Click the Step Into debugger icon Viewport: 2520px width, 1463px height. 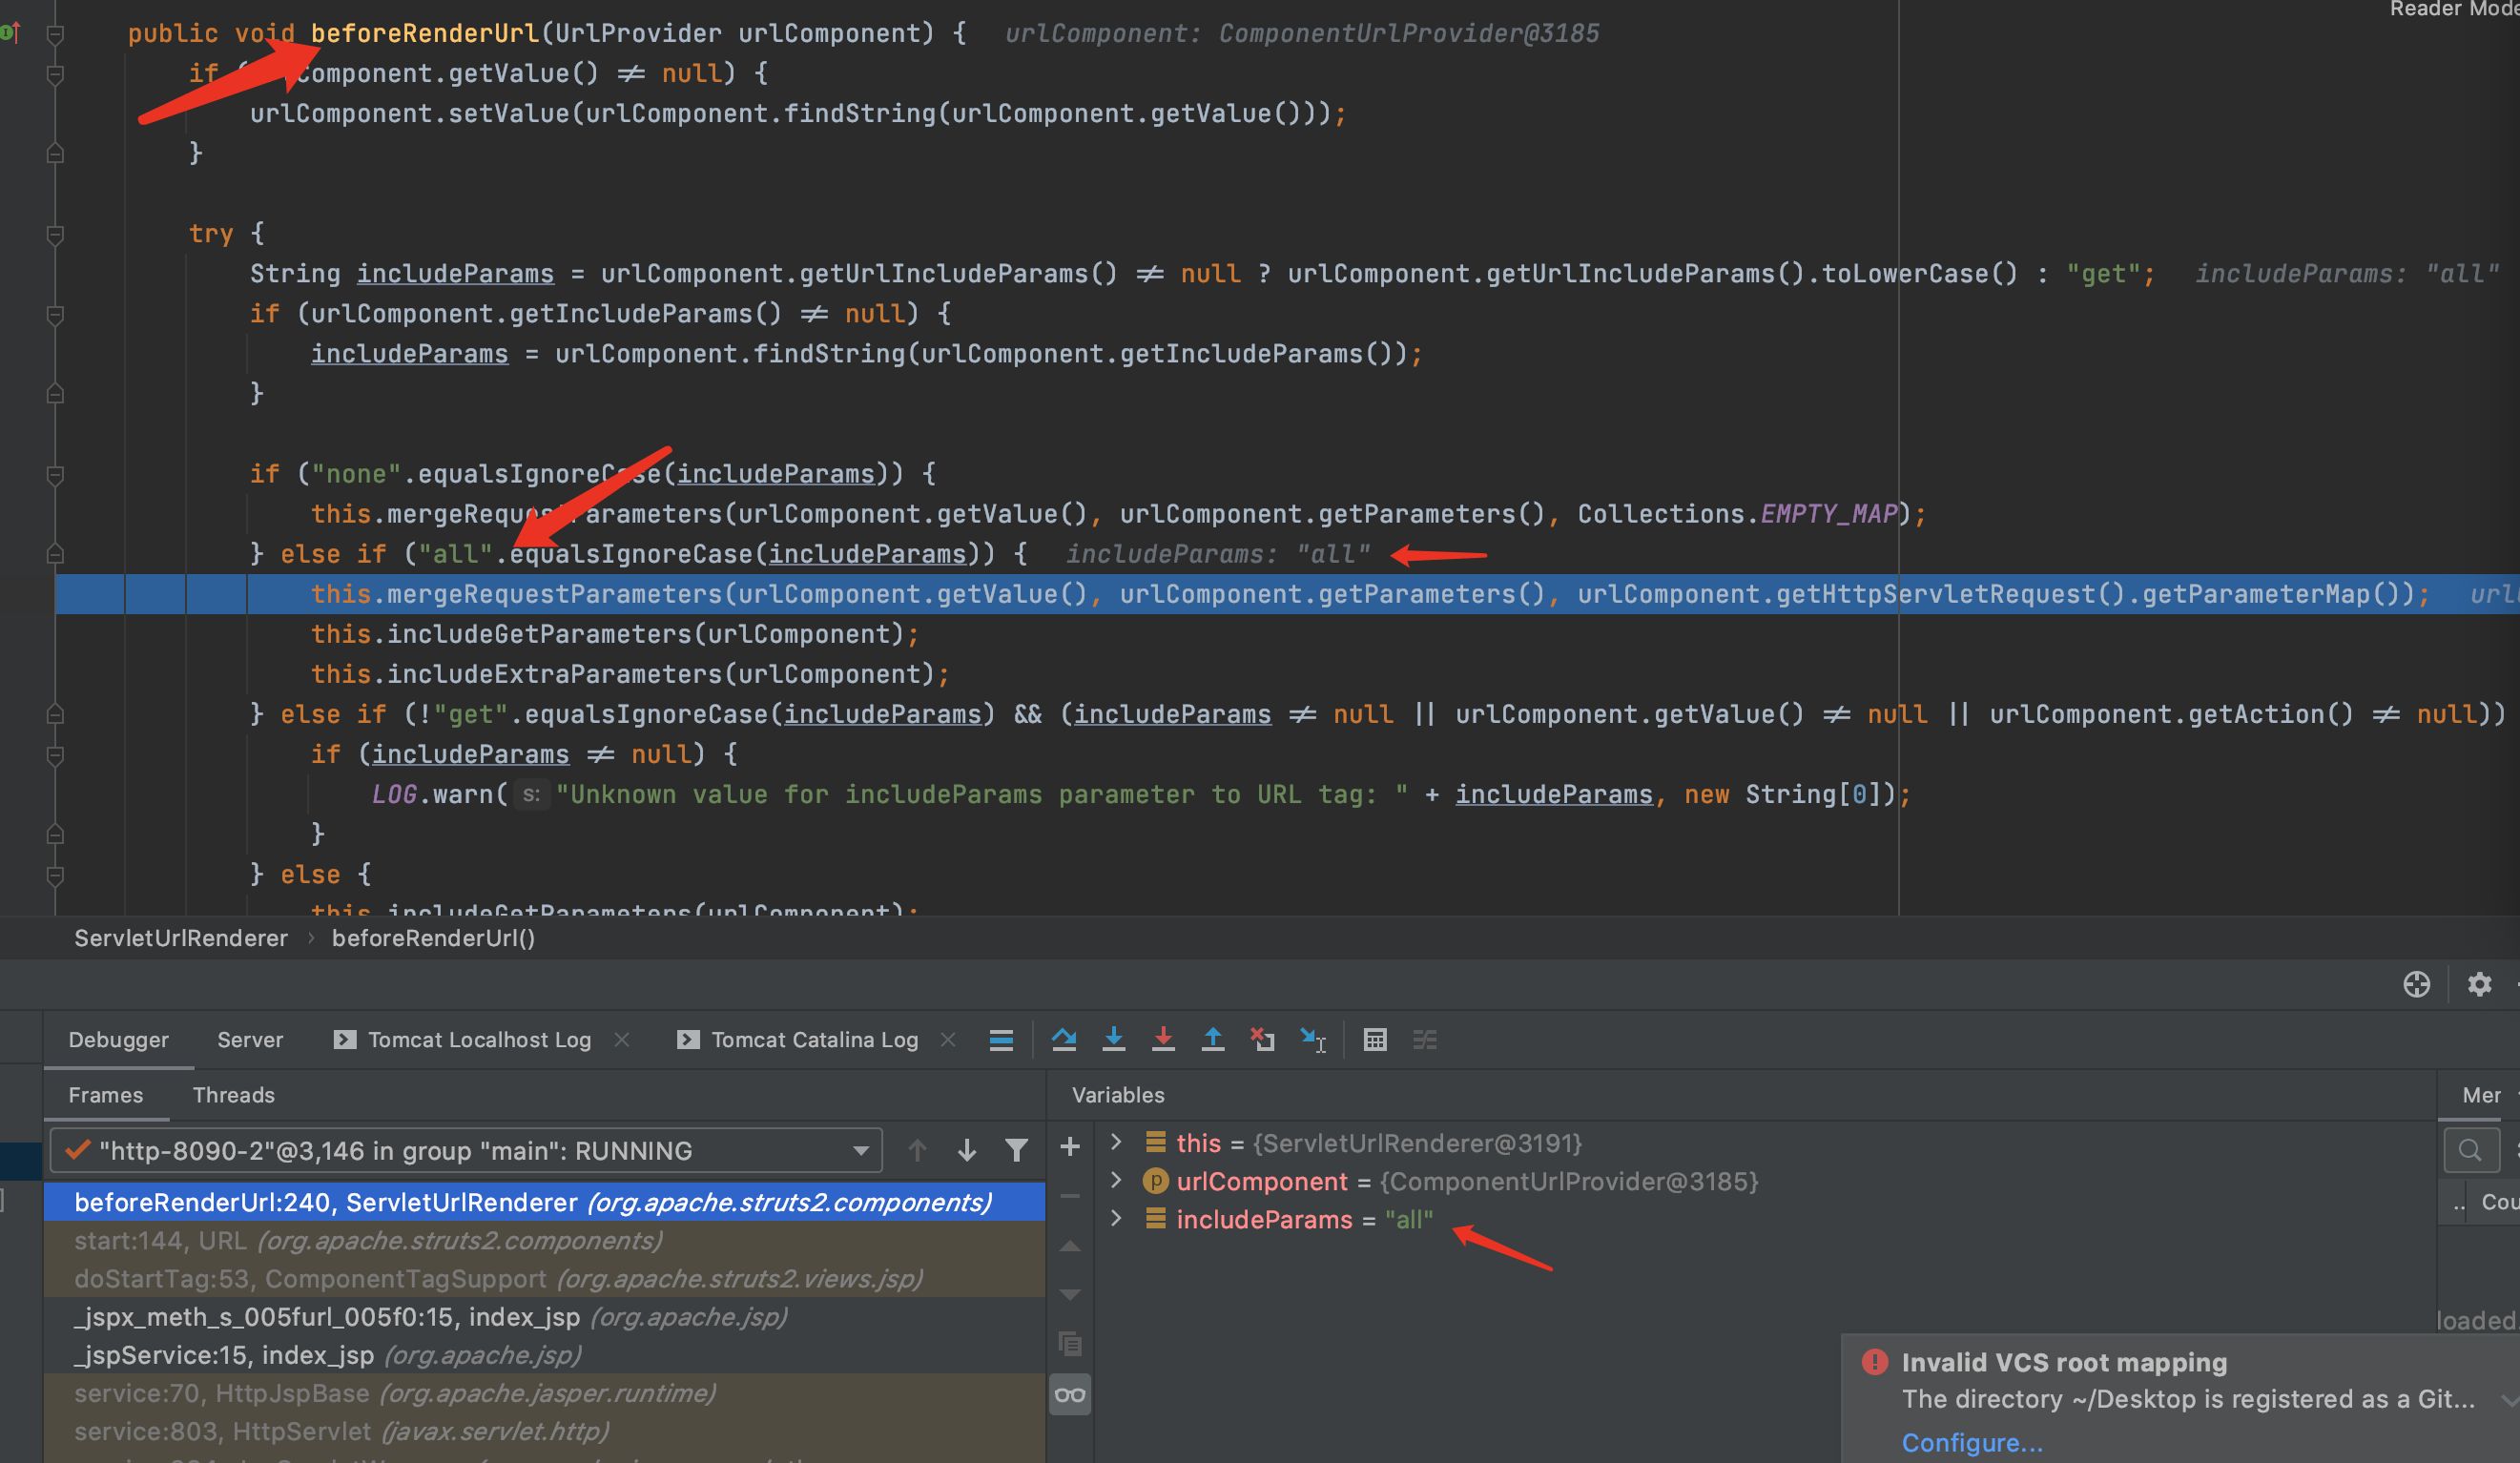point(1113,1040)
